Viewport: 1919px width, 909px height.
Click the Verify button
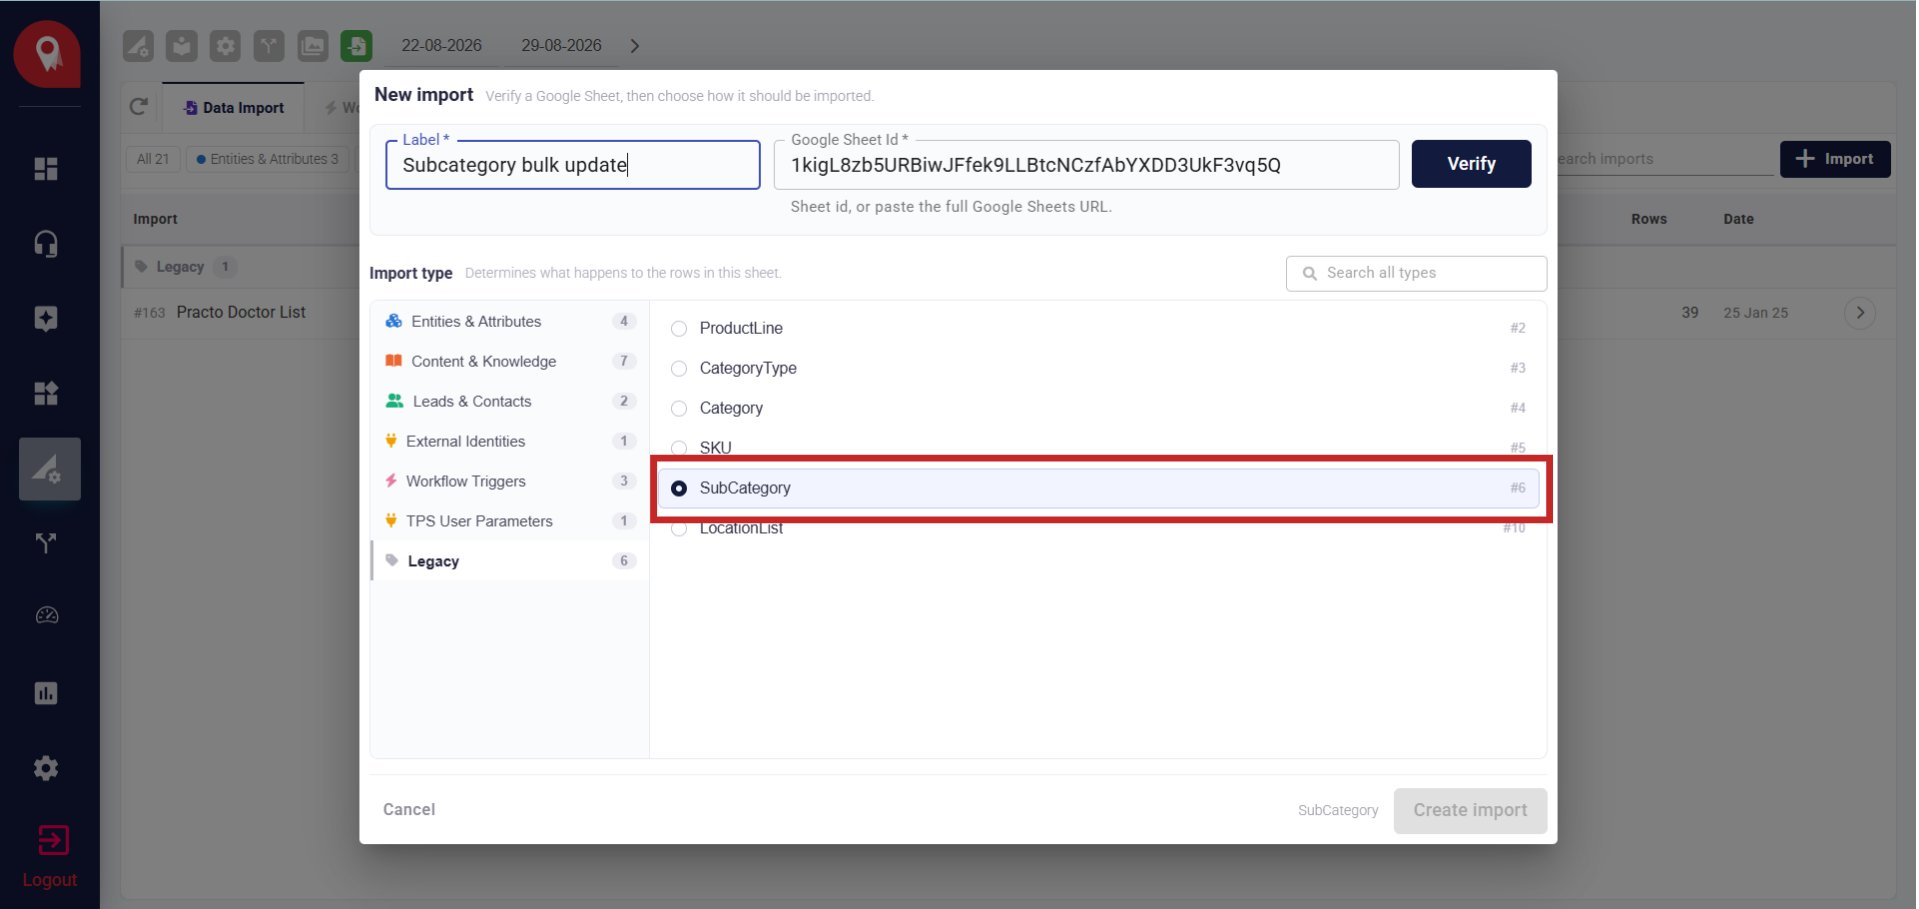pos(1470,164)
